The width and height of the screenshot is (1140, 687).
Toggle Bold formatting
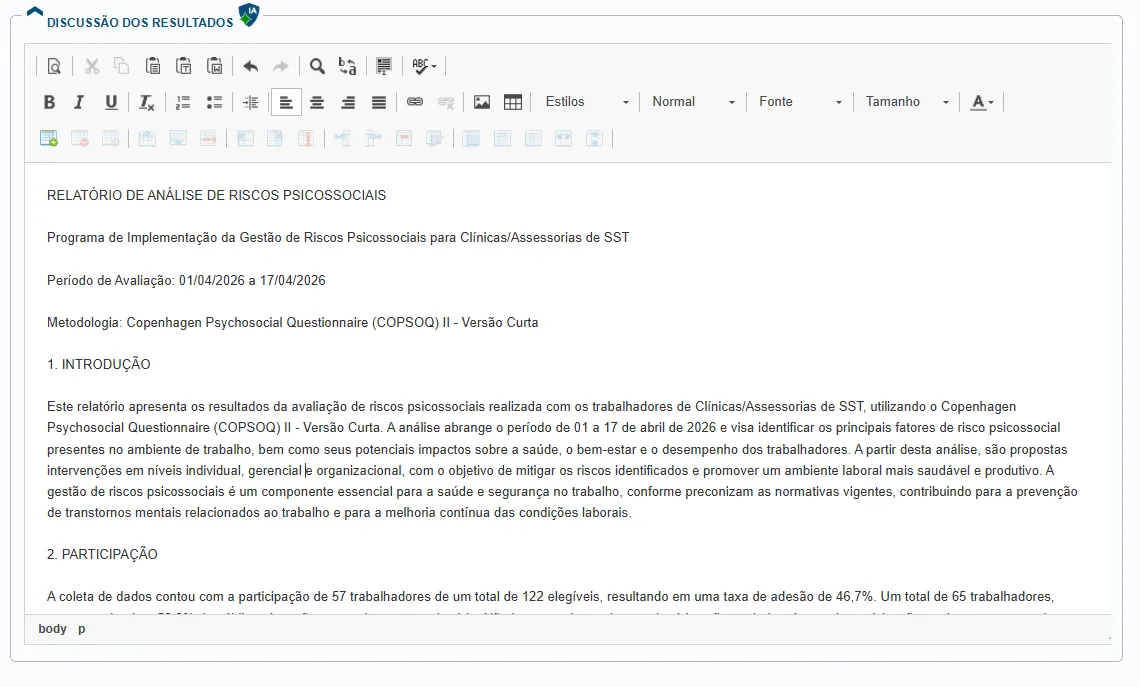point(49,103)
